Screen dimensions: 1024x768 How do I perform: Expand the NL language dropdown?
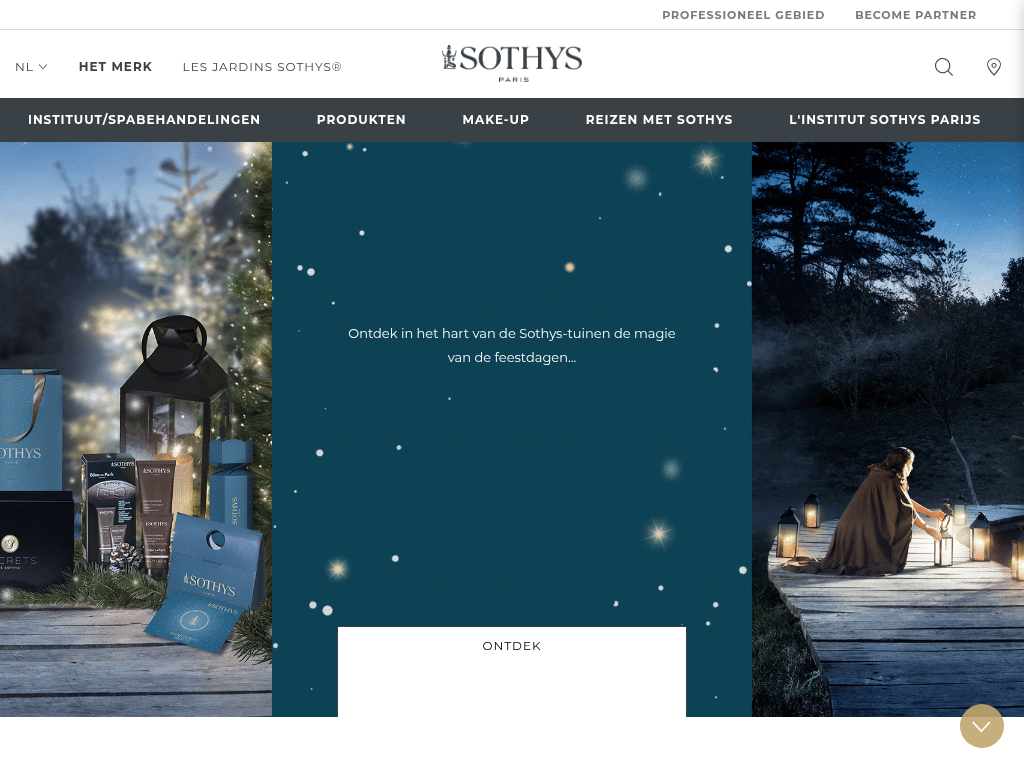click(31, 67)
